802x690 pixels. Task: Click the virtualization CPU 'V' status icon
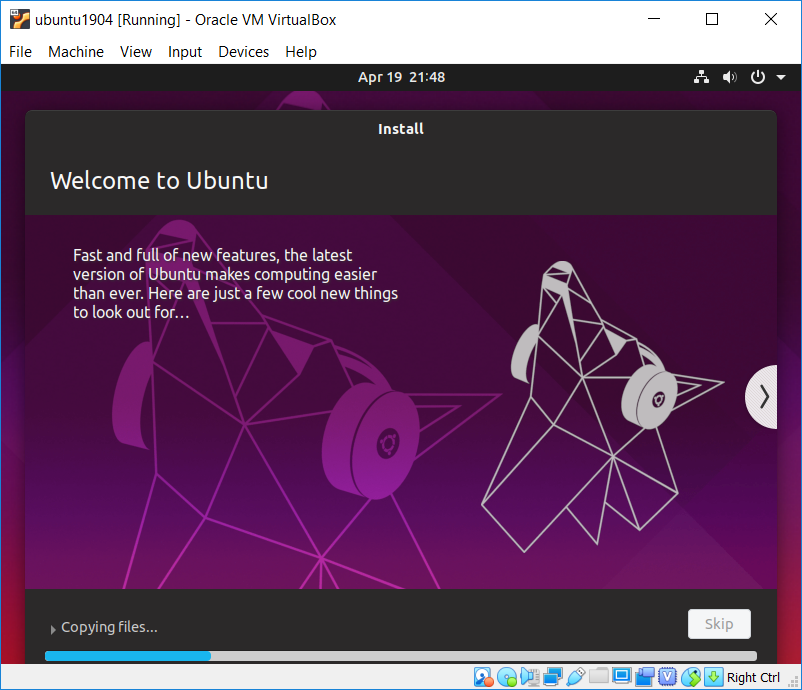(667, 677)
